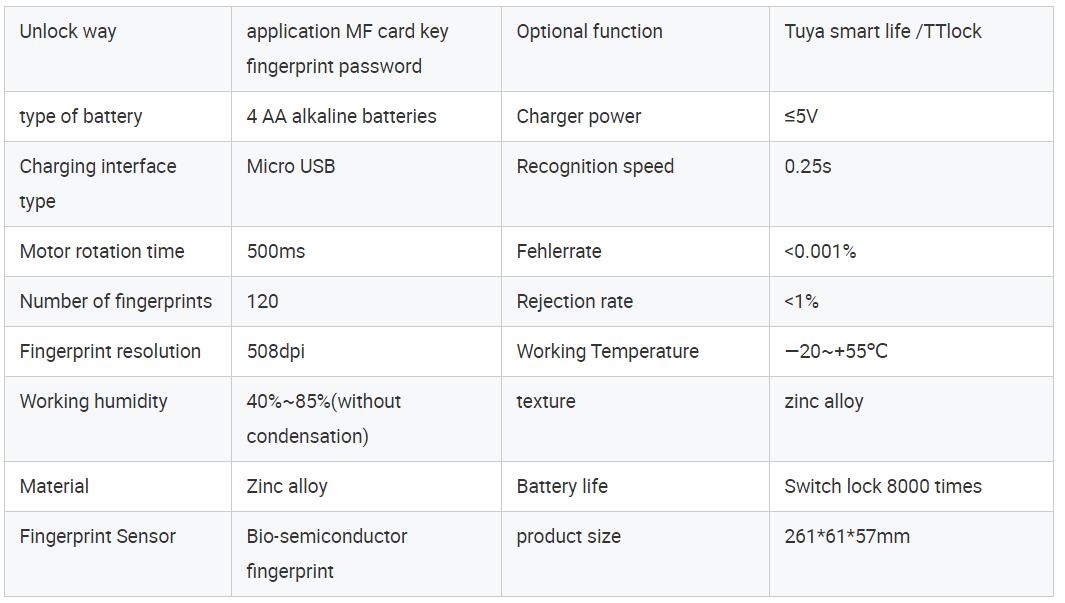
Task: Click the 'Recognition speed' label
Action: pyautogui.click(x=595, y=166)
